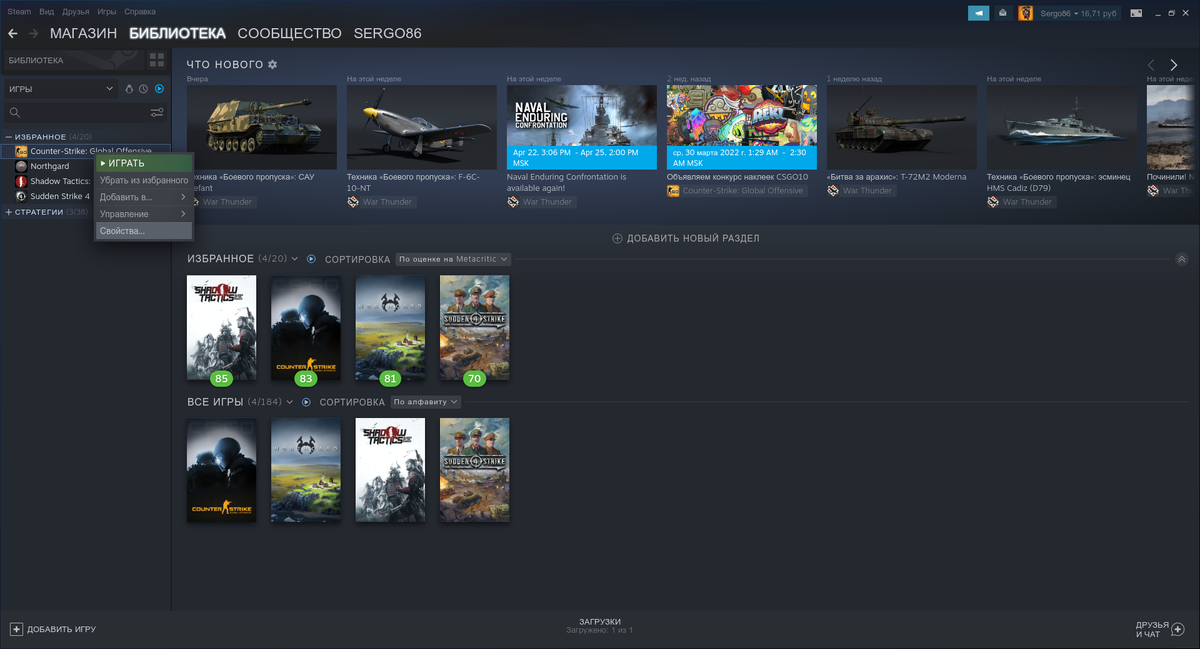Click Counter-Strike icon in sidebar list
1200x649 pixels.
point(21,151)
